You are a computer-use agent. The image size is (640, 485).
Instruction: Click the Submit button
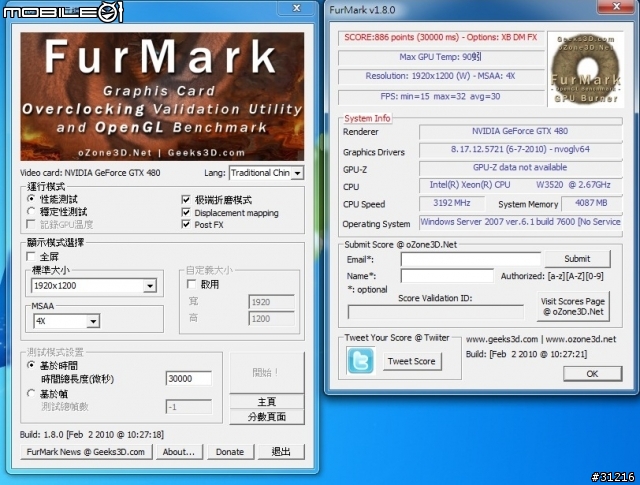tap(577, 259)
